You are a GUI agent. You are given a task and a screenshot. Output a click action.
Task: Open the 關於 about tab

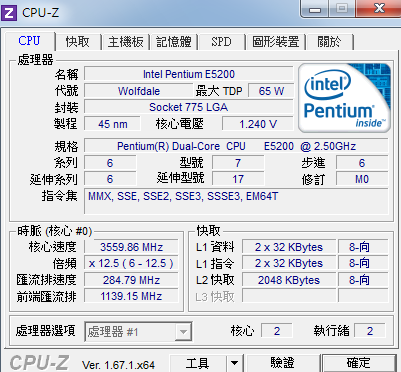329,42
